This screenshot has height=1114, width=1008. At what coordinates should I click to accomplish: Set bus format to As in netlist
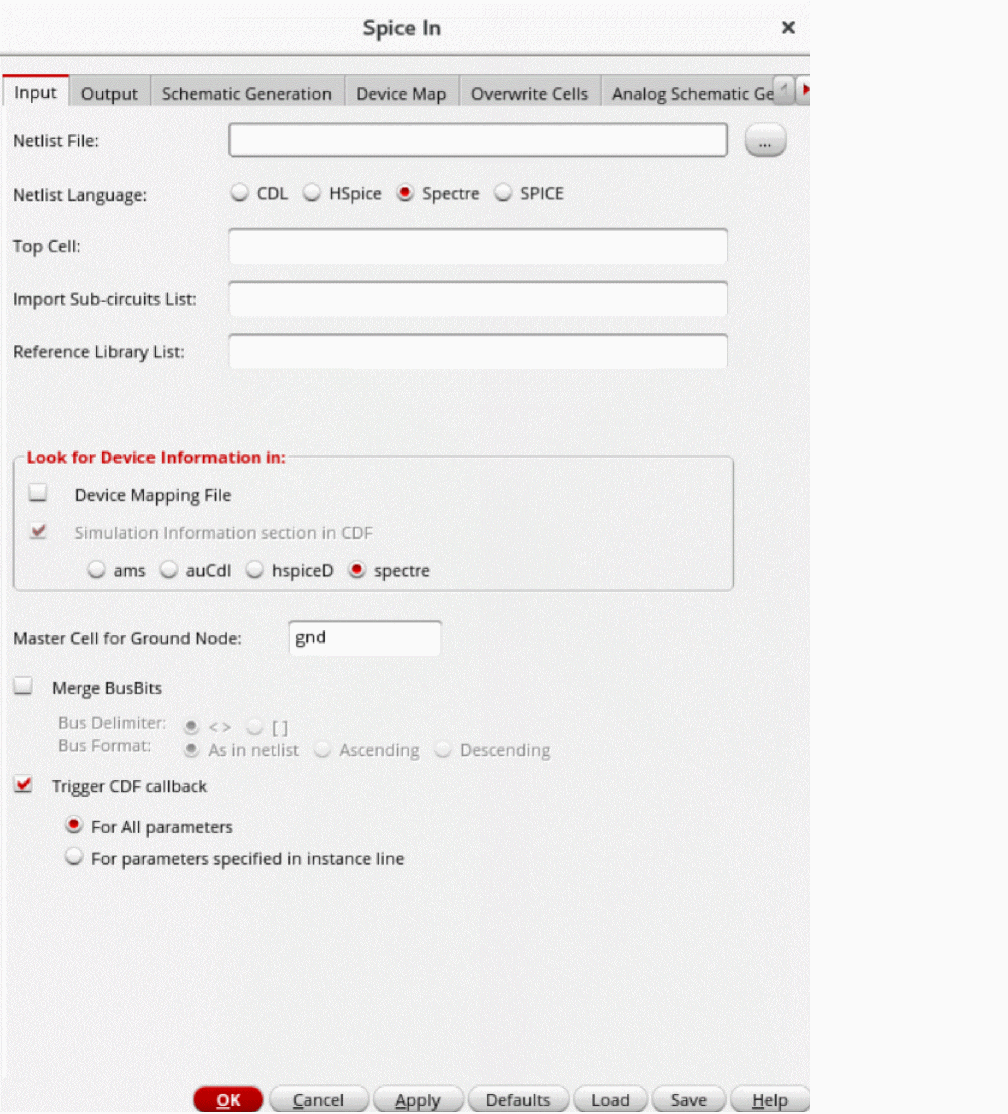(191, 750)
